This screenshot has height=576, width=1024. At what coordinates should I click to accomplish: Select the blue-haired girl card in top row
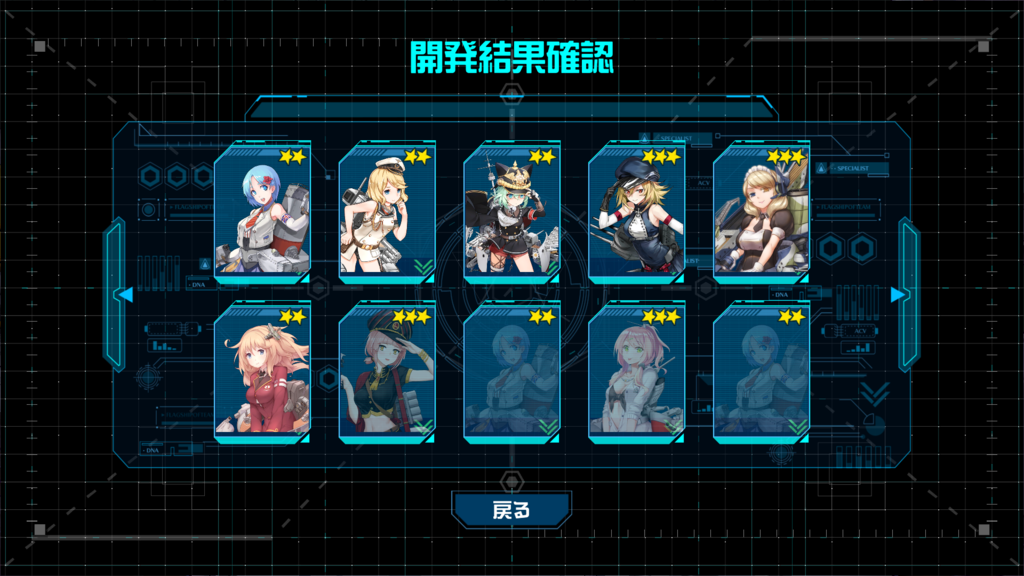point(263,212)
